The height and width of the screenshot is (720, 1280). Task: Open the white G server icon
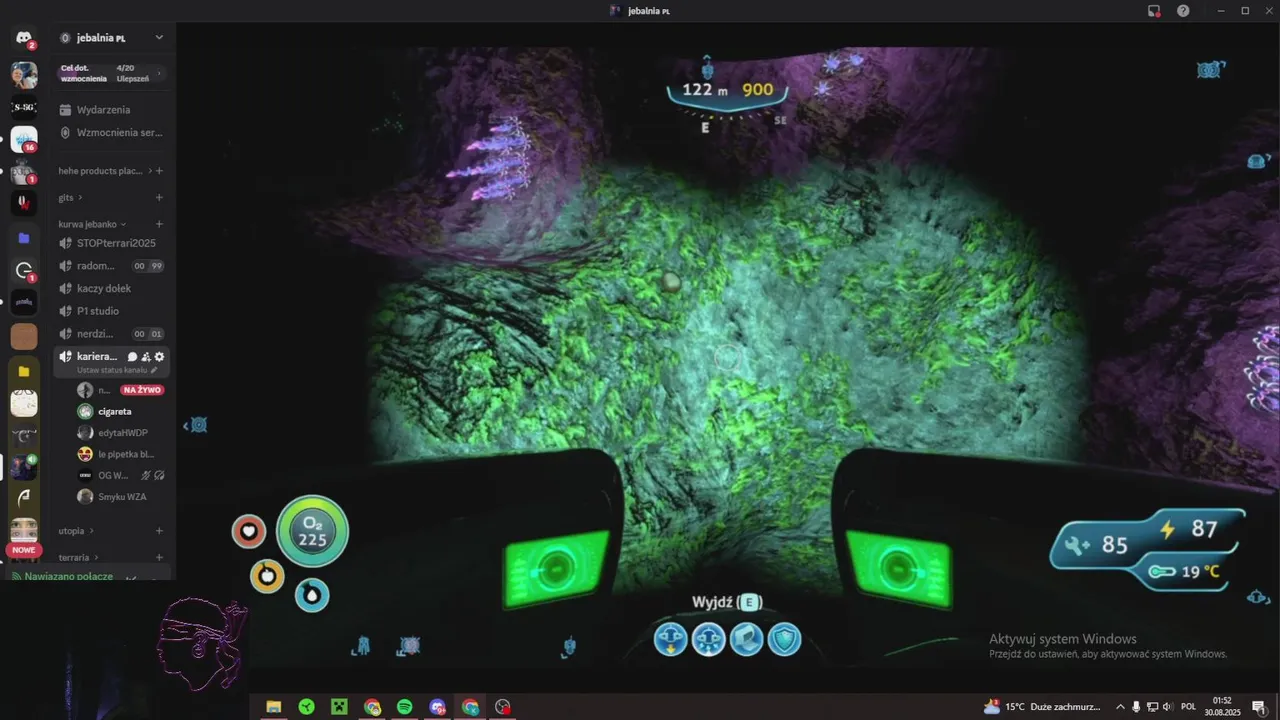point(24,270)
